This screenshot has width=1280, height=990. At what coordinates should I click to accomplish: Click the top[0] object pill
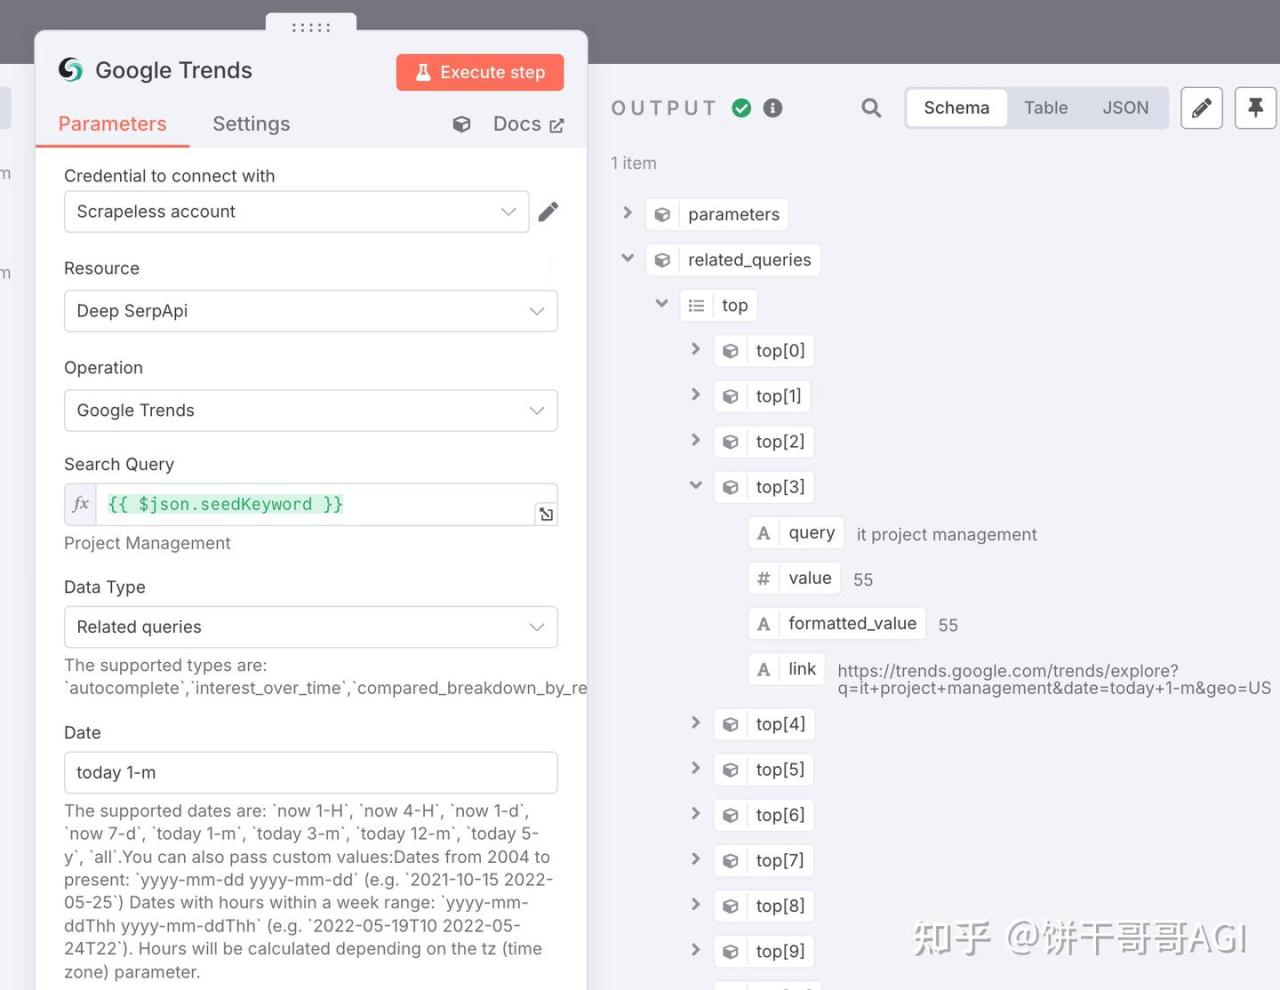point(764,351)
